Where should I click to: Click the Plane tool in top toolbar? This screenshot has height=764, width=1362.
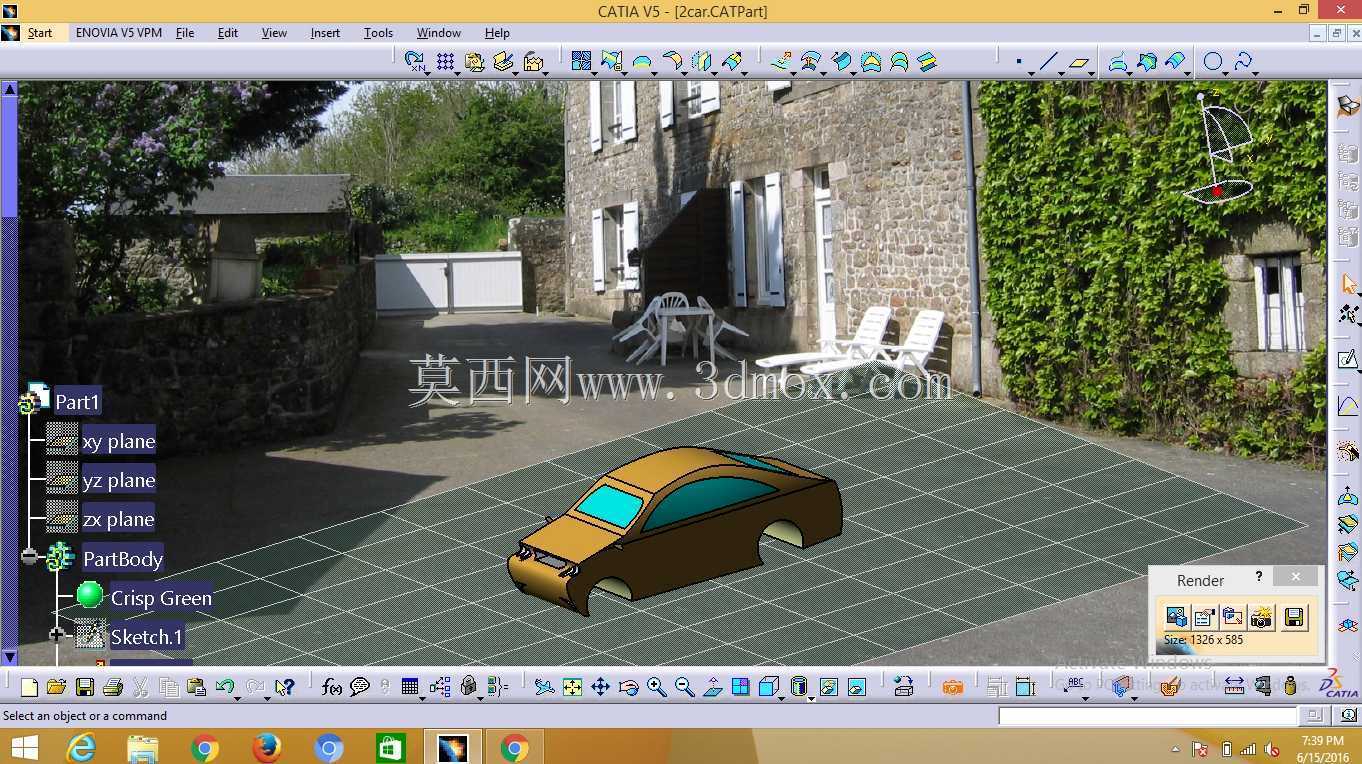(1078, 62)
